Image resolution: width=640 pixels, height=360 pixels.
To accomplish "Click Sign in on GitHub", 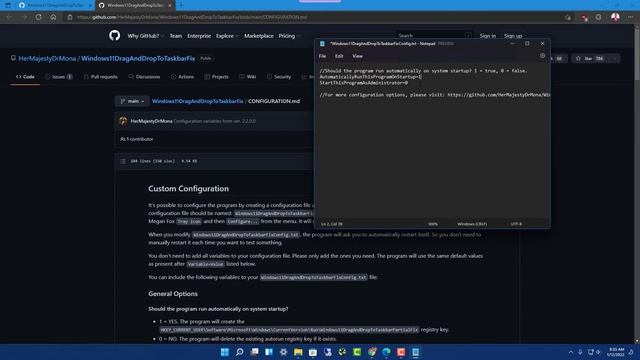I will pyautogui.click(x=488, y=36).
